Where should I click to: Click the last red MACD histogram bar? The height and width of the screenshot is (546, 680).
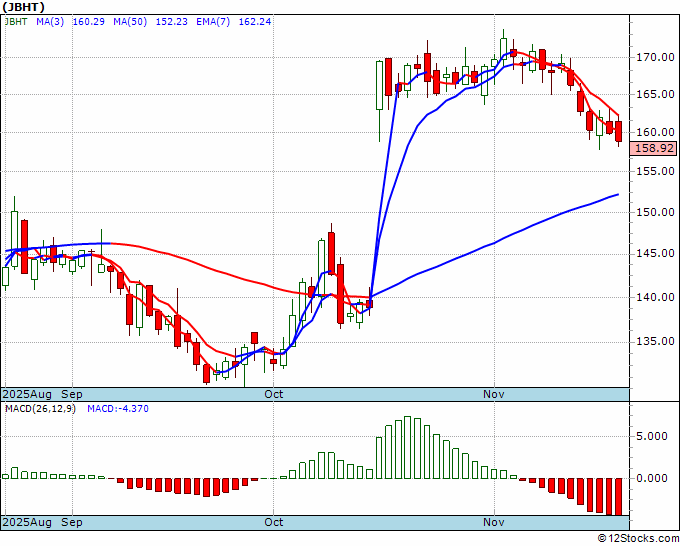[618, 497]
